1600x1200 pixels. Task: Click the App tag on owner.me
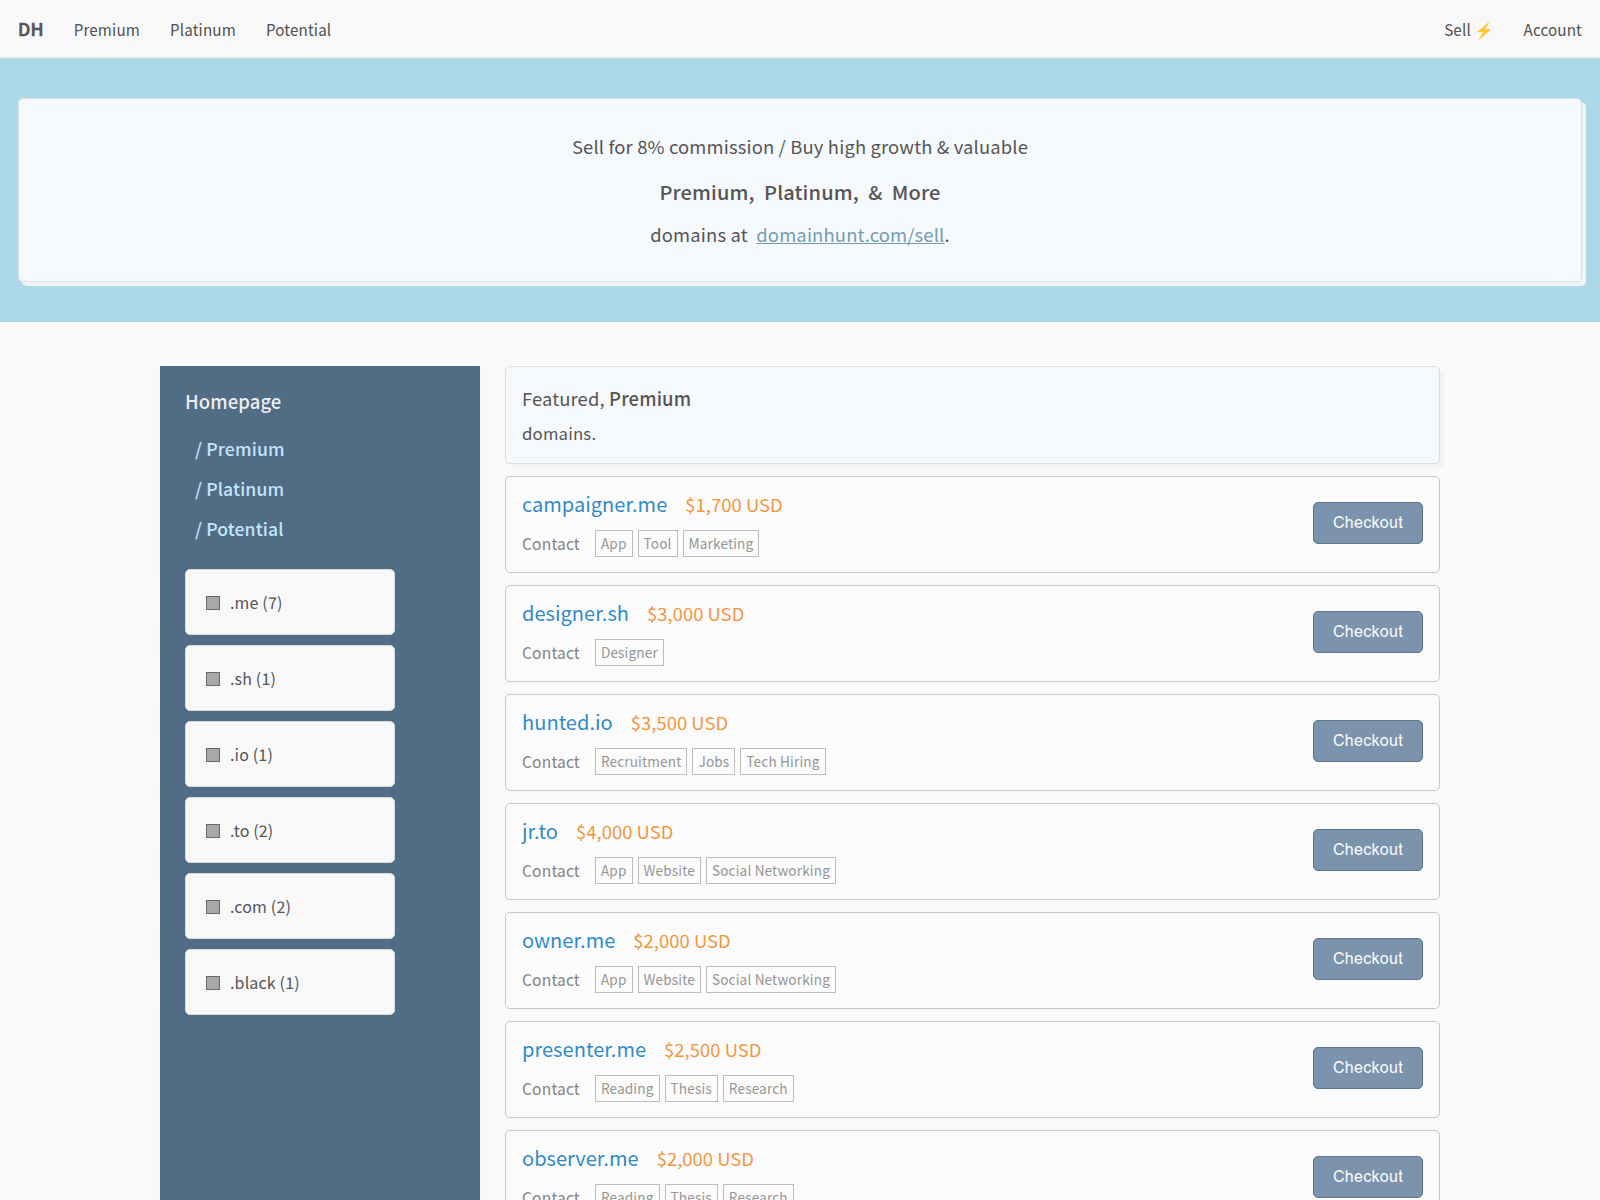click(x=614, y=980)
